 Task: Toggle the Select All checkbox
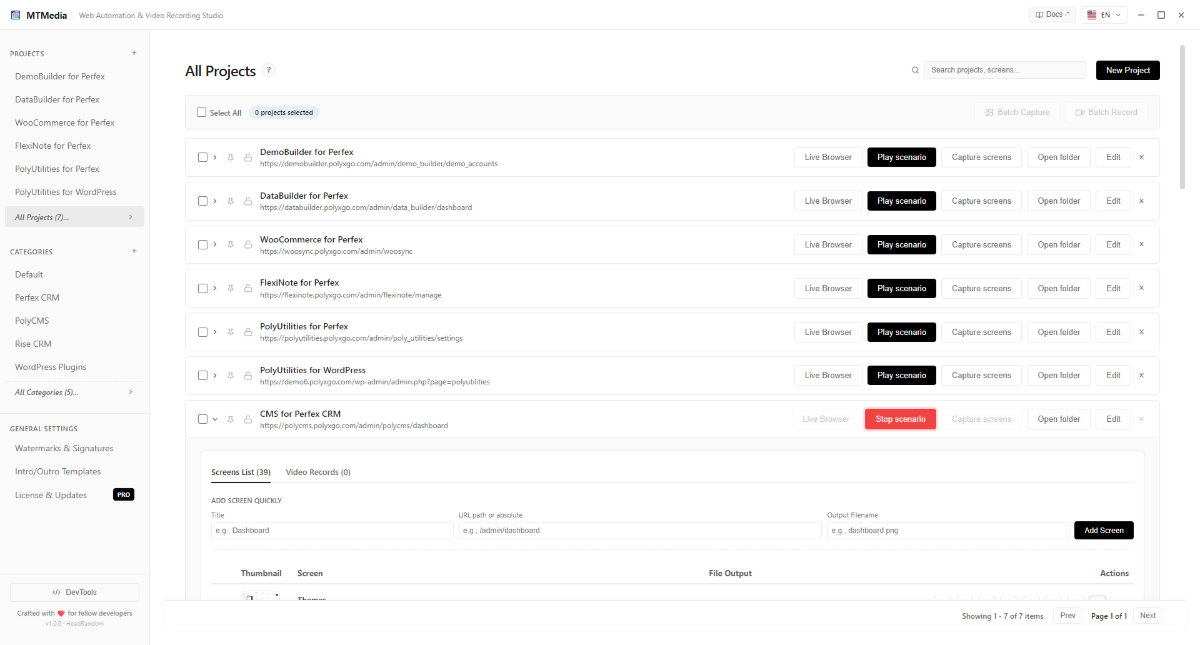[x=201, y=112]
